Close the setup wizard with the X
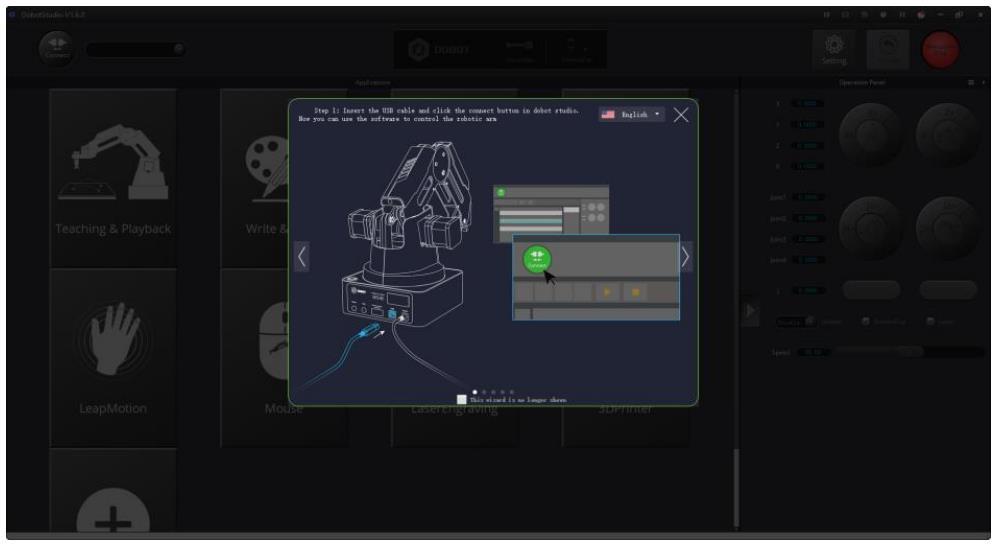 click(680, 115)
